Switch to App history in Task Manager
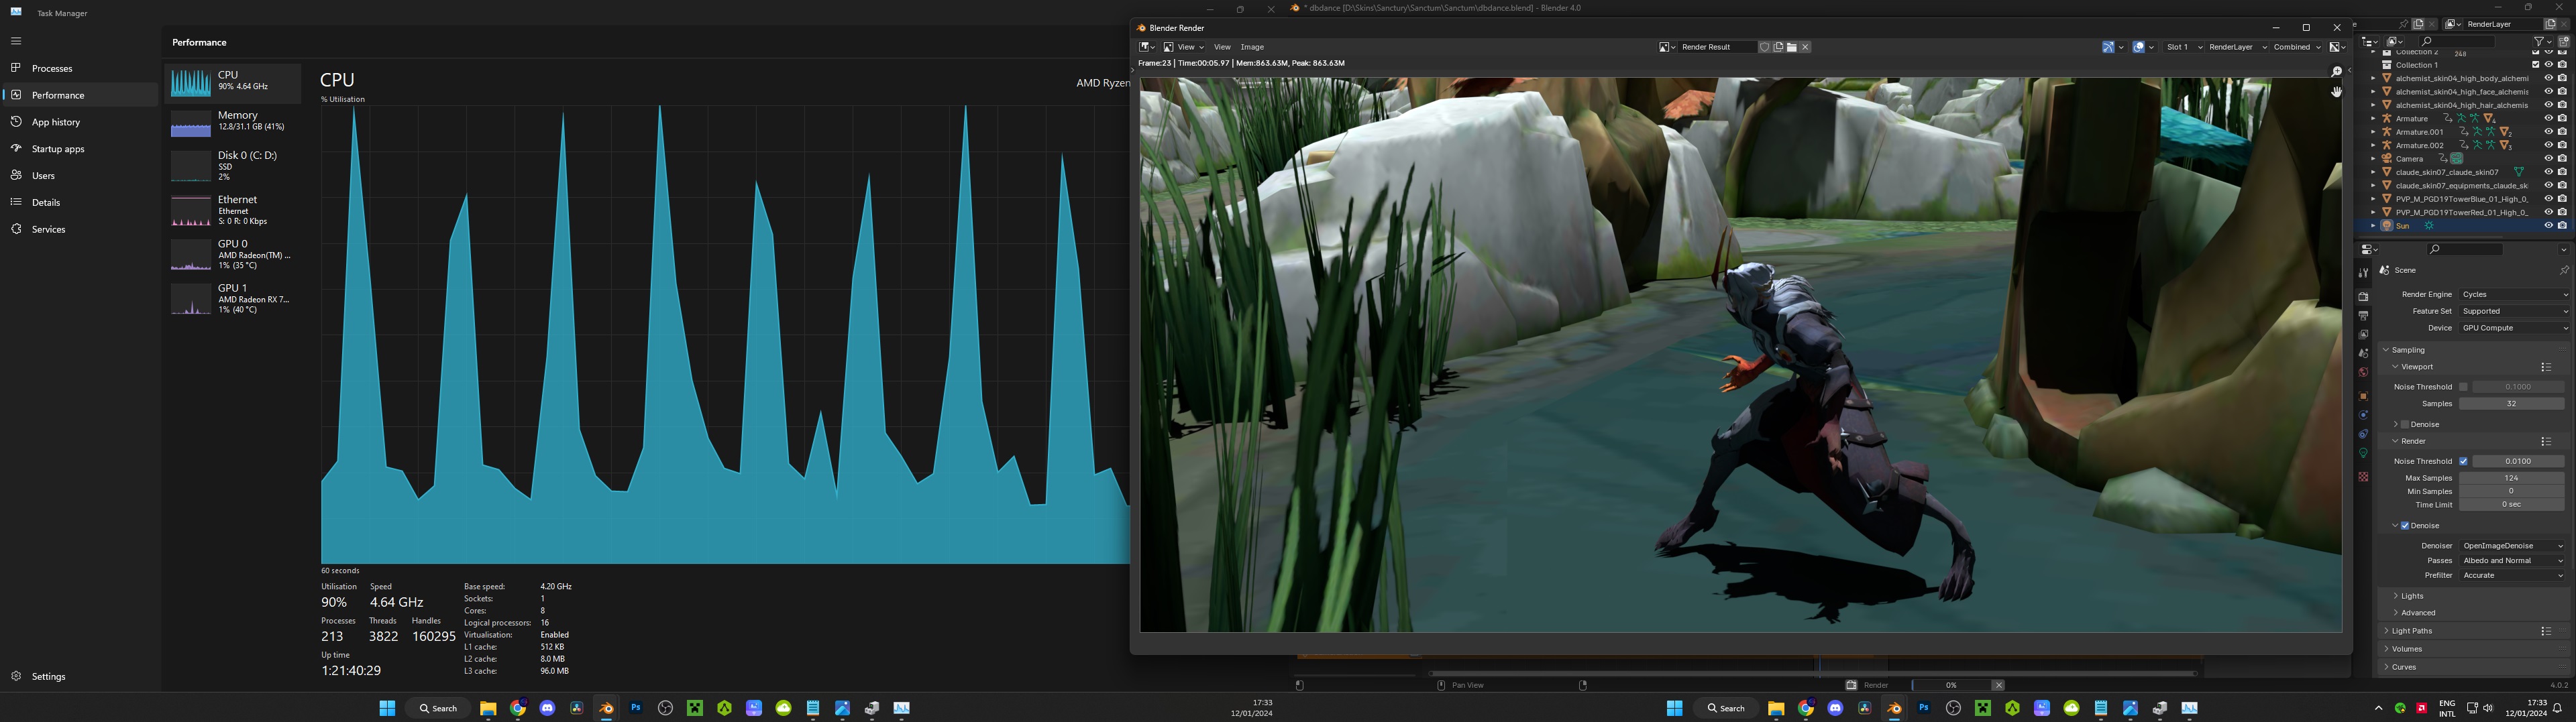This screenshot has height=722, width=2576. (80, 122)
